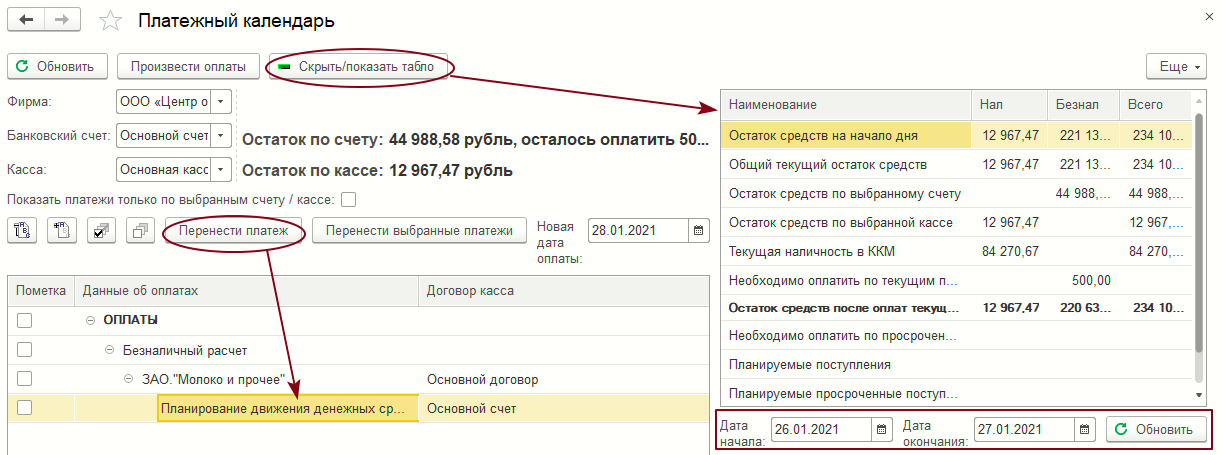Open the Фирма dropdown list

click(221, 101)
